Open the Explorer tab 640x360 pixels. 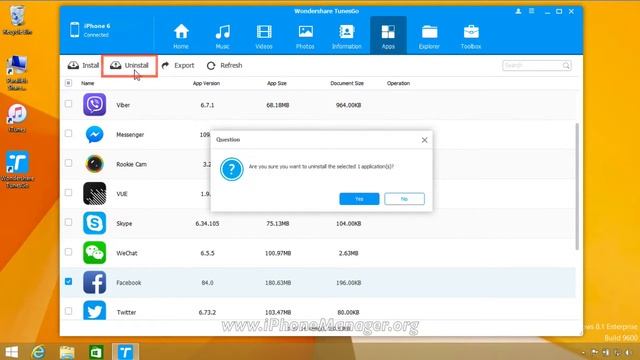tap(429, 36)
